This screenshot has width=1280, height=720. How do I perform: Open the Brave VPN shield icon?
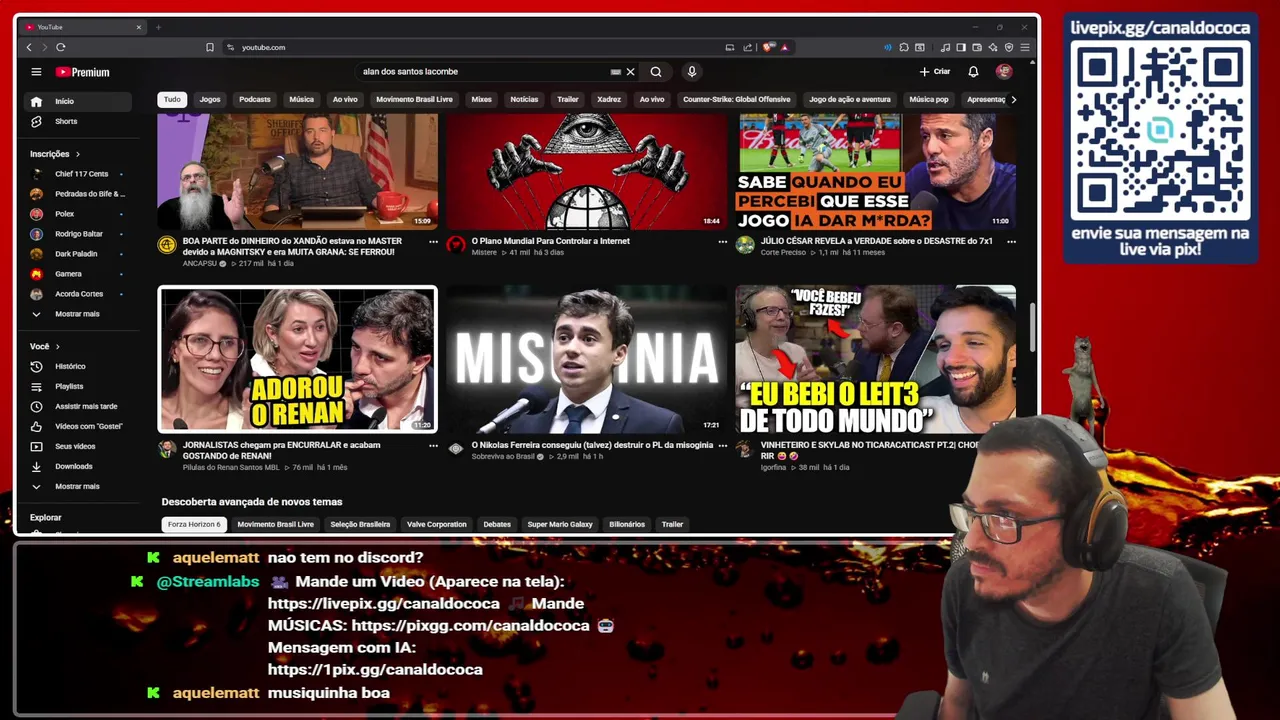pos(1009,47)
